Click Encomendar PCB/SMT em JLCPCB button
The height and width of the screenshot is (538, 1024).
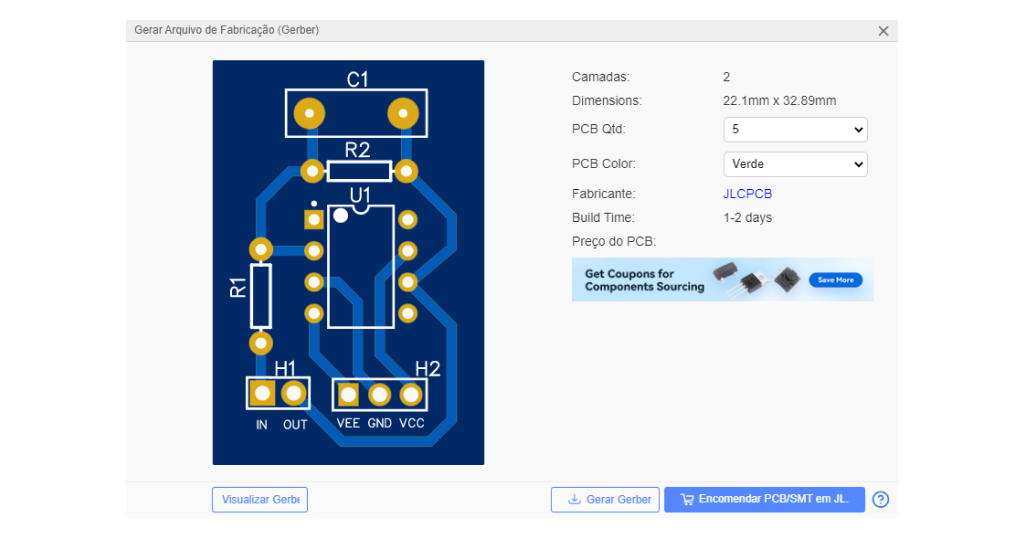(x=764, y=499)
